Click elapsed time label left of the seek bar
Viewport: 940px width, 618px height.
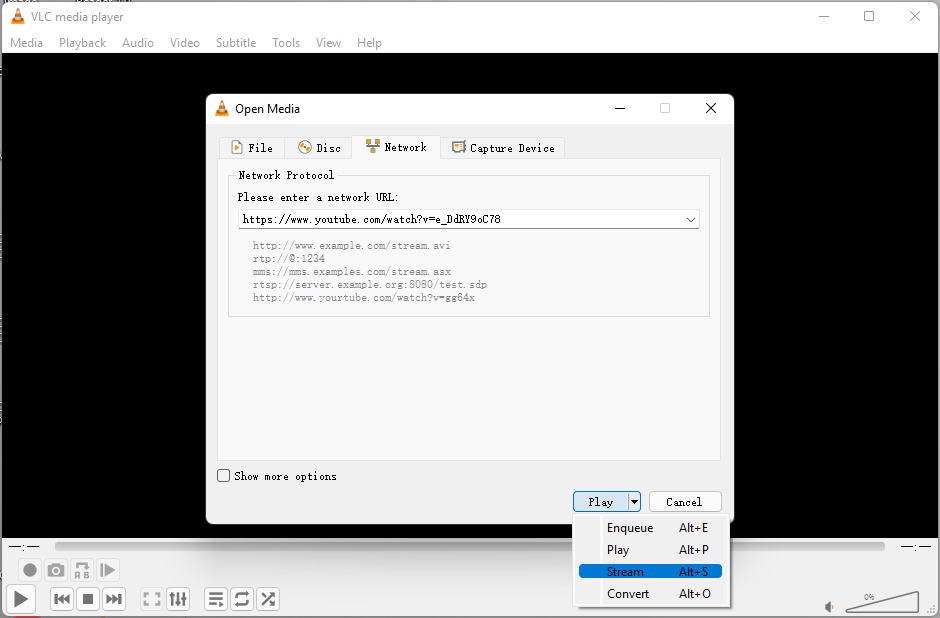click(24, 546)
